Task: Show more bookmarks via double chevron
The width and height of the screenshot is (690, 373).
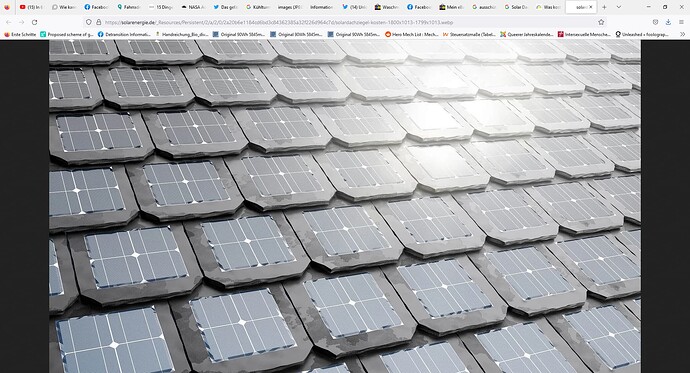Action: tap(683, 34)
